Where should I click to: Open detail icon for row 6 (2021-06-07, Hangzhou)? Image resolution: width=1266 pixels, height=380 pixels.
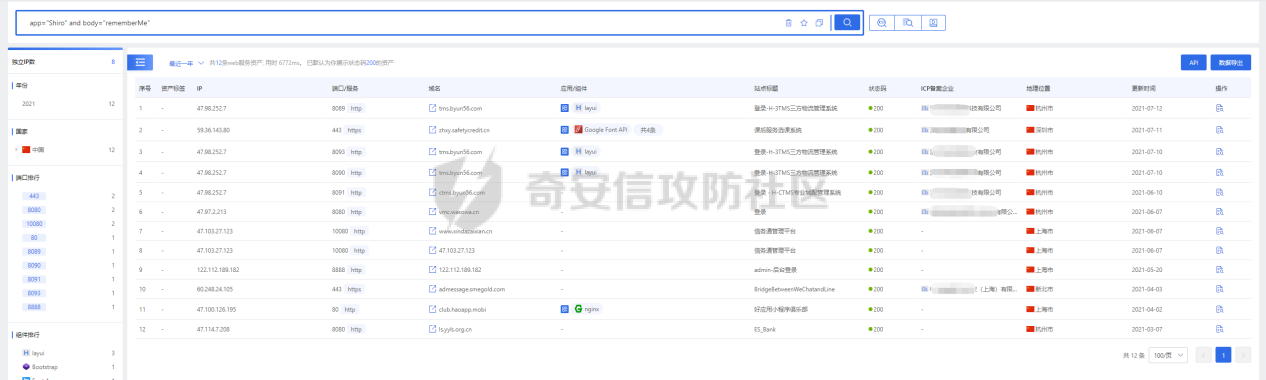(1219, 211)
